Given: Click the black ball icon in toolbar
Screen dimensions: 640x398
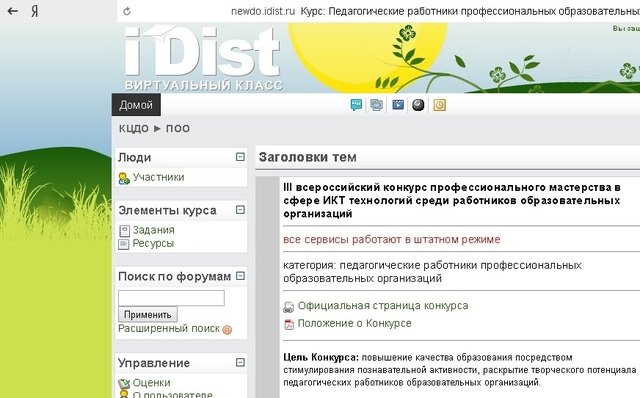Looking at the screenshot, I should [x=418, y=105].
